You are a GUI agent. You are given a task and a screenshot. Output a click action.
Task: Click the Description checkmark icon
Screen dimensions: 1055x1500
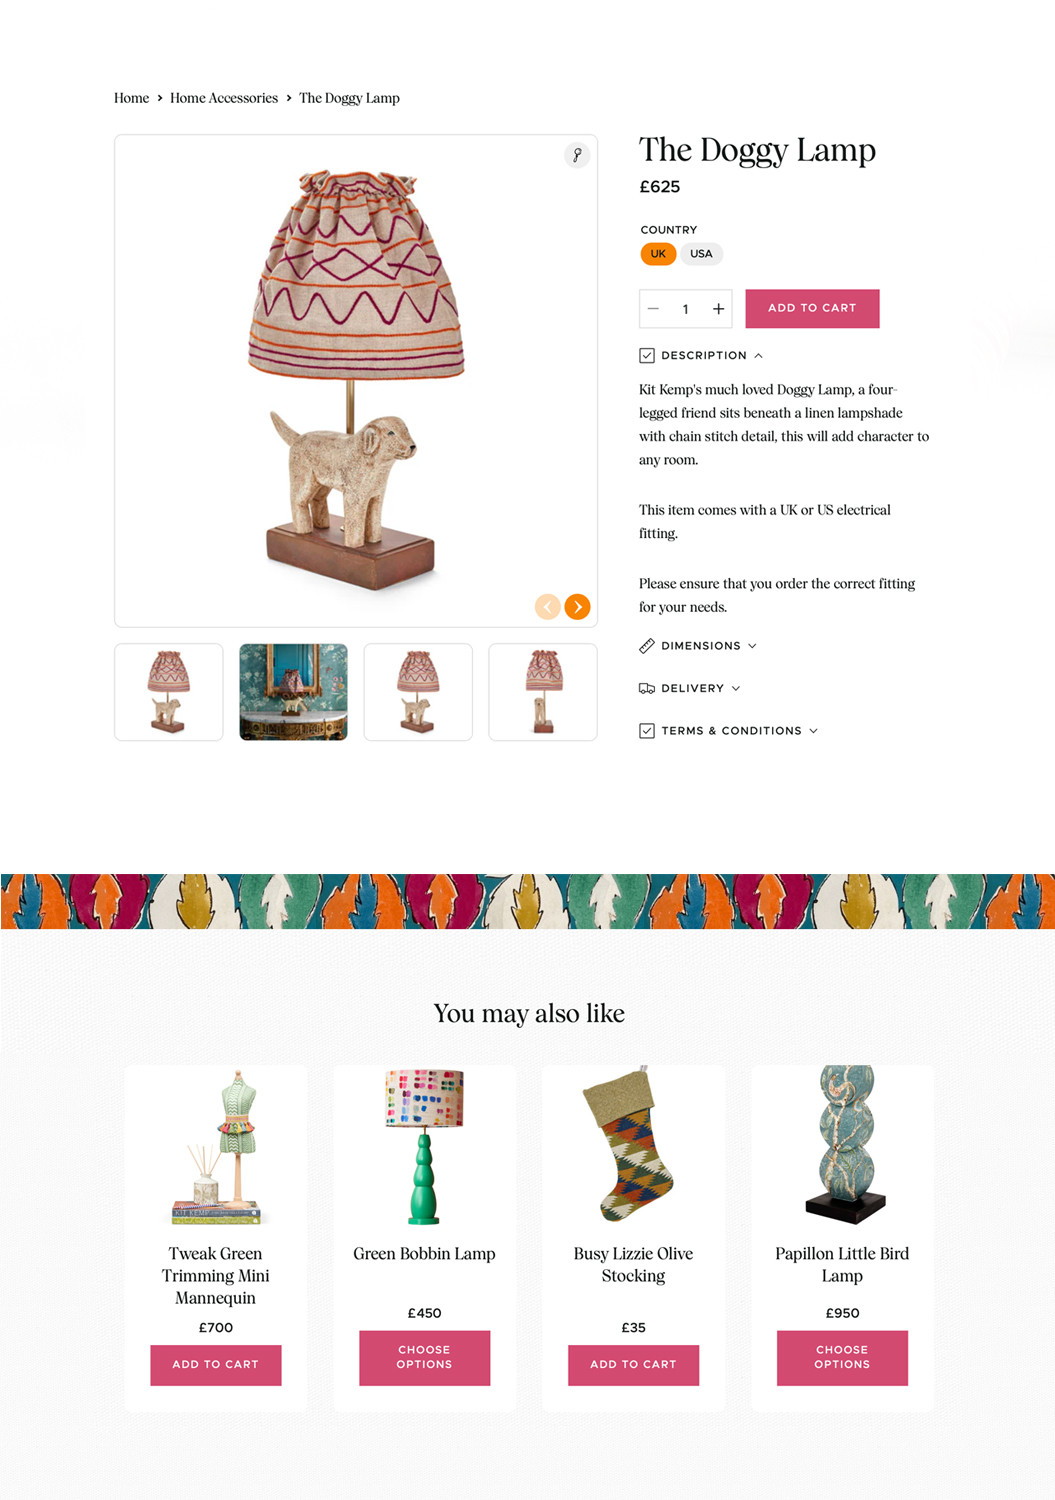(647, 355)
